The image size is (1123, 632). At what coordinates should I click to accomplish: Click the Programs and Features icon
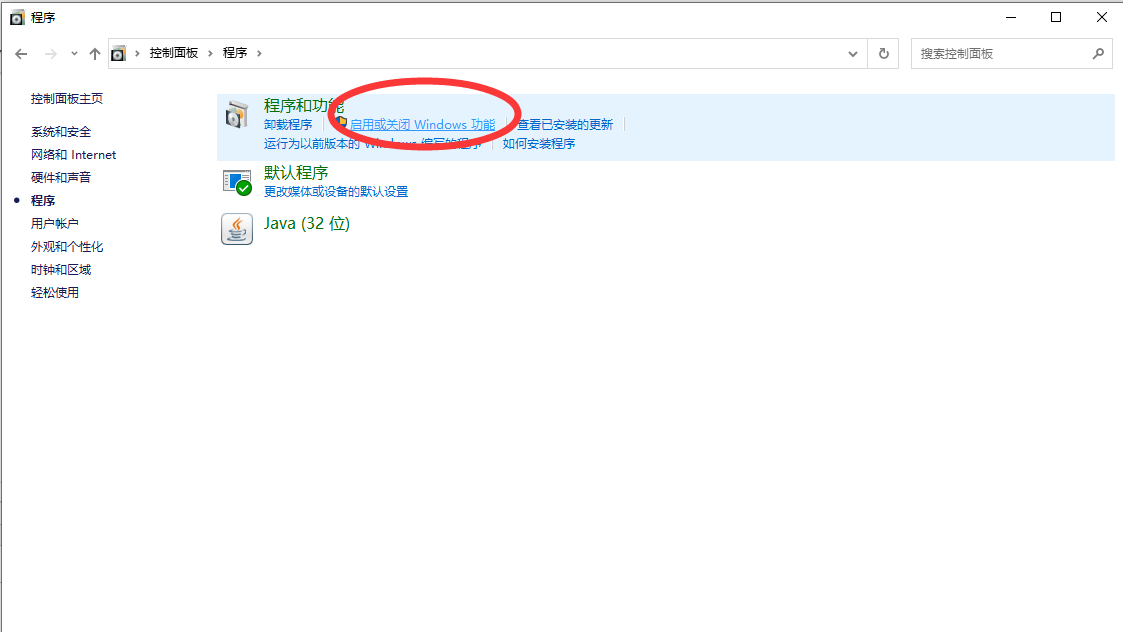[236, 115]
